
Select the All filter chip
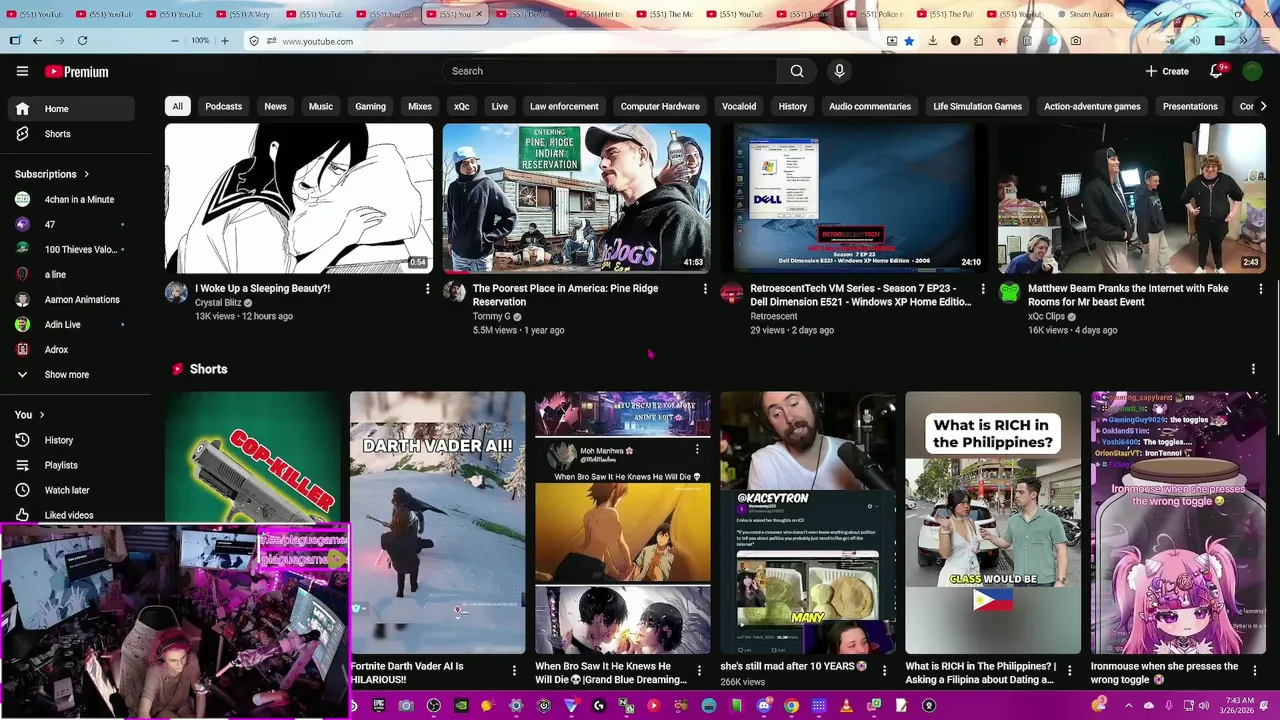tap(177, 106)
